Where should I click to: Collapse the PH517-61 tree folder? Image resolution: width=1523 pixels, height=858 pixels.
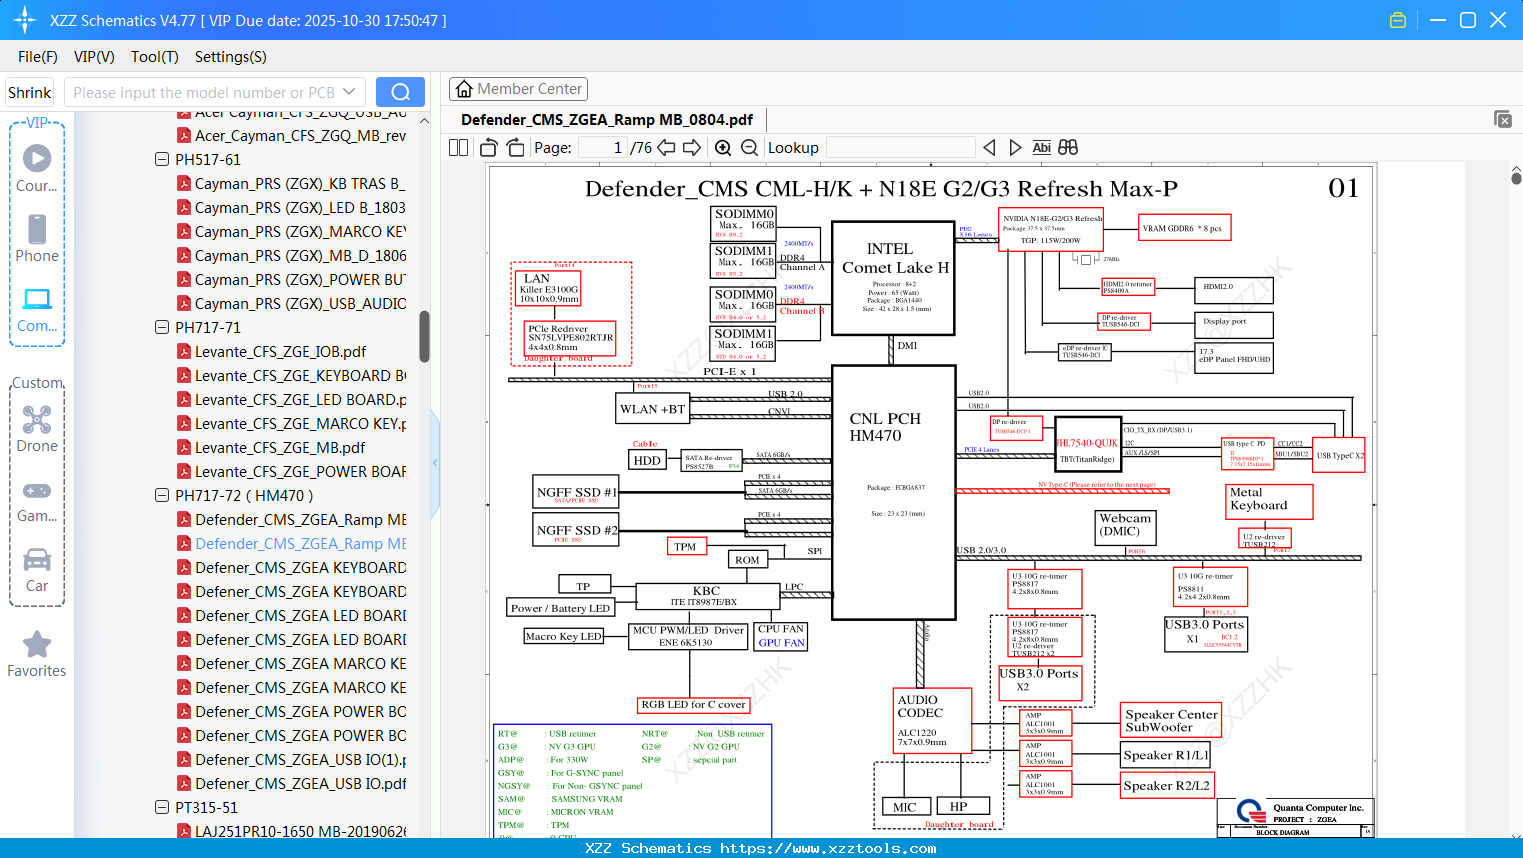tap(162, 159)
